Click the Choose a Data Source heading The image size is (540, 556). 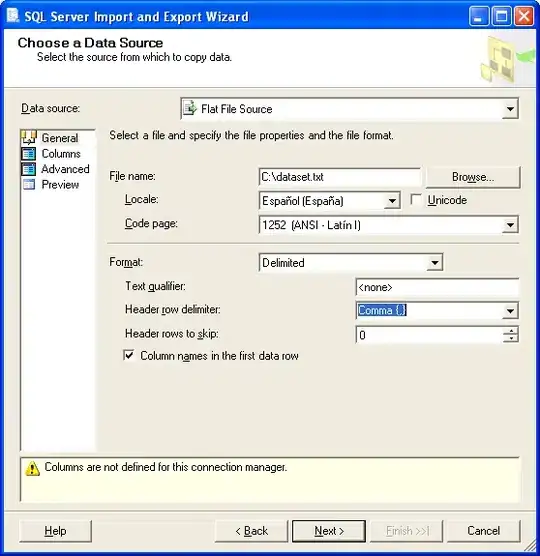tap(90, 43)
